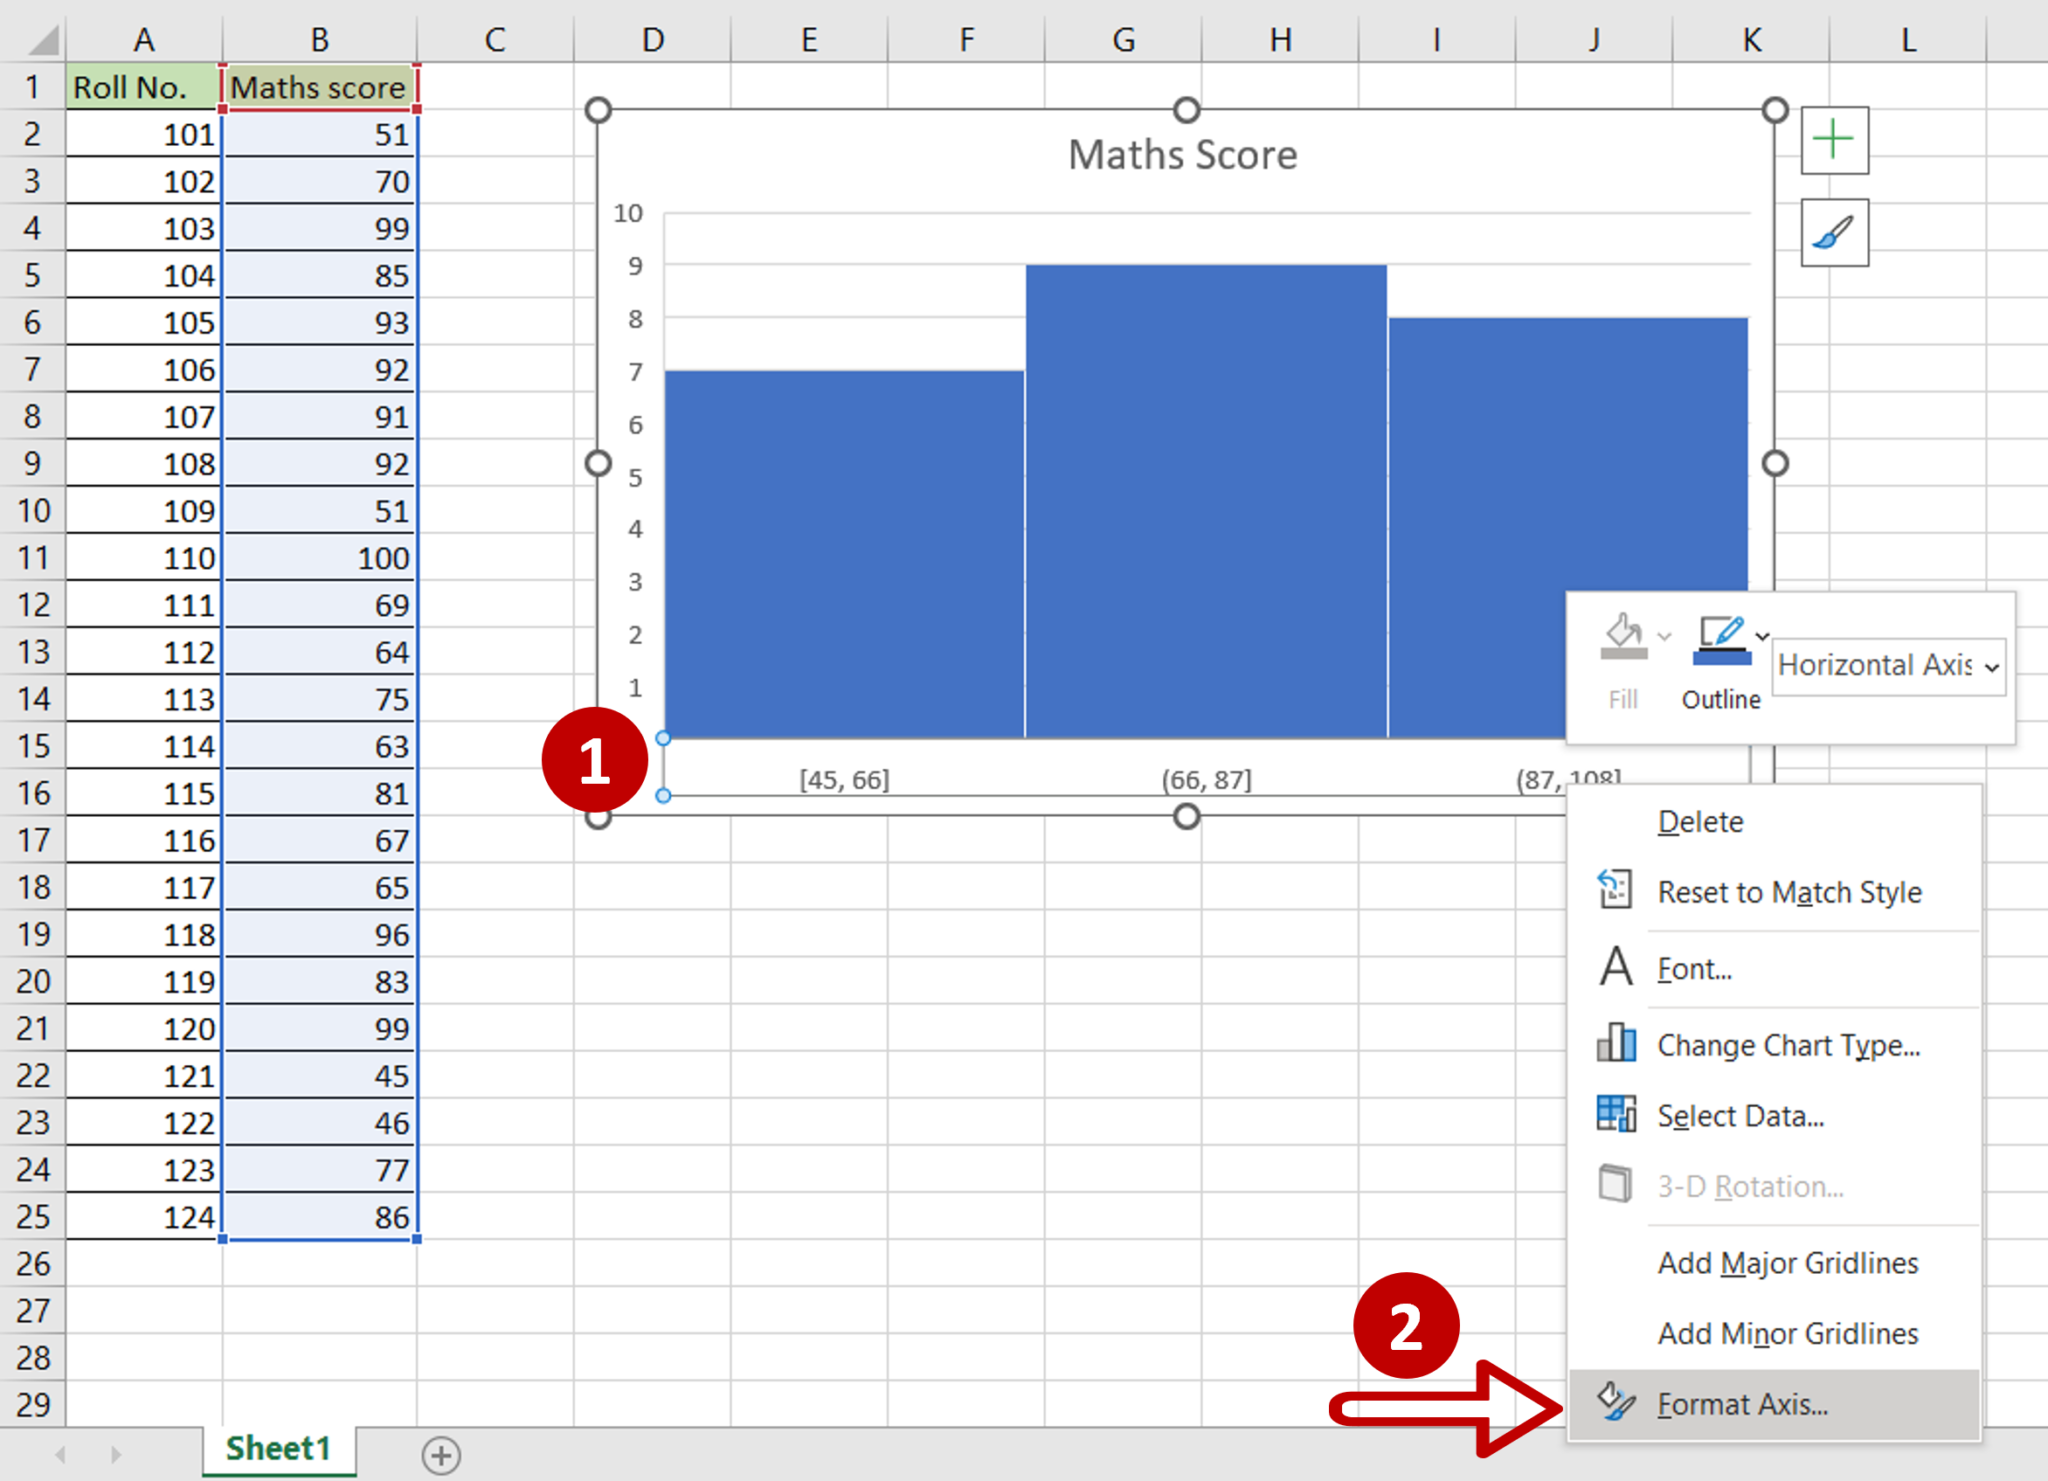Image resolution: width=2048 pixels, height=1481 pixels.
Task: Click the New Sheet plus button
Action: 441,1455
